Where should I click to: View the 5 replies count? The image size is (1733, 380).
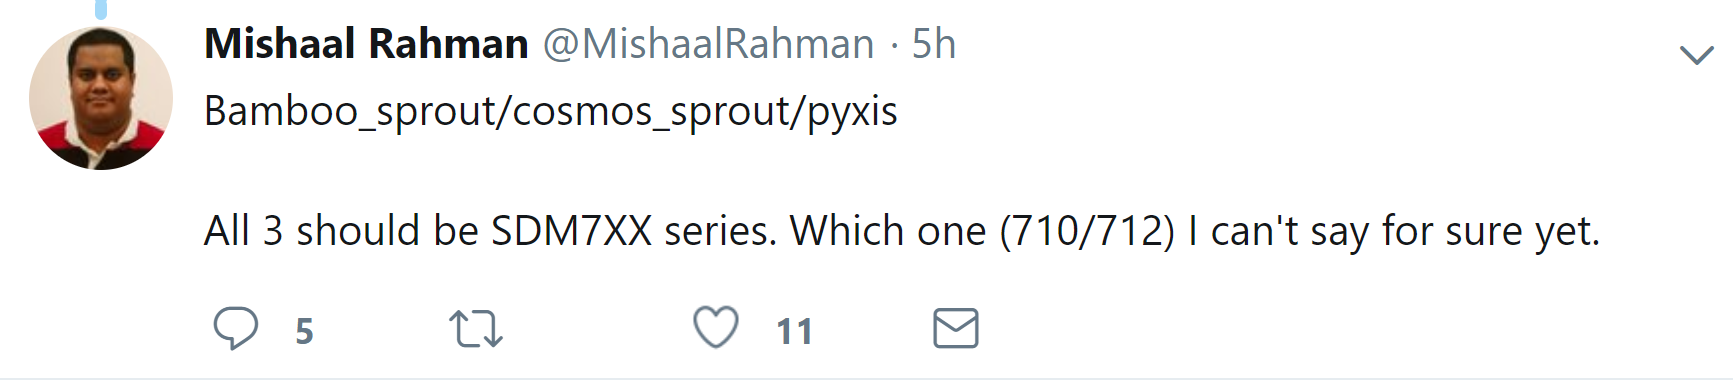coord(305,331)
